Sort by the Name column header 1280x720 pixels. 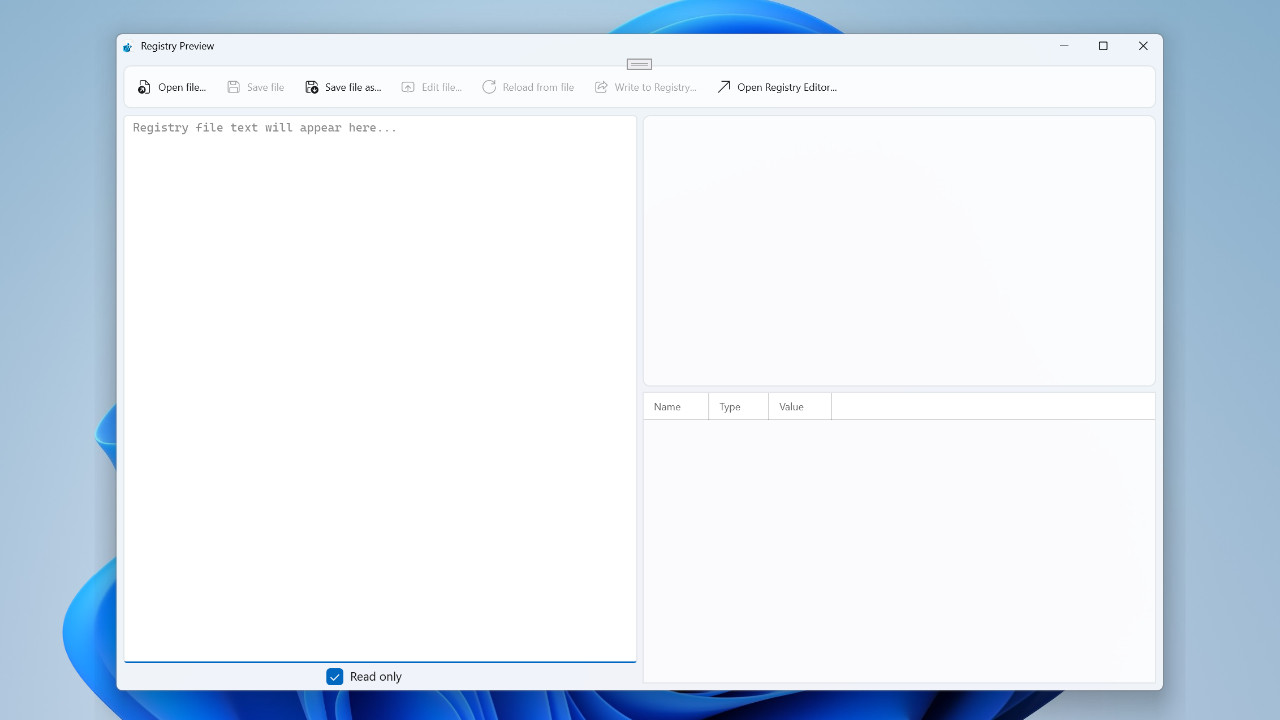[x=667, y=407]
